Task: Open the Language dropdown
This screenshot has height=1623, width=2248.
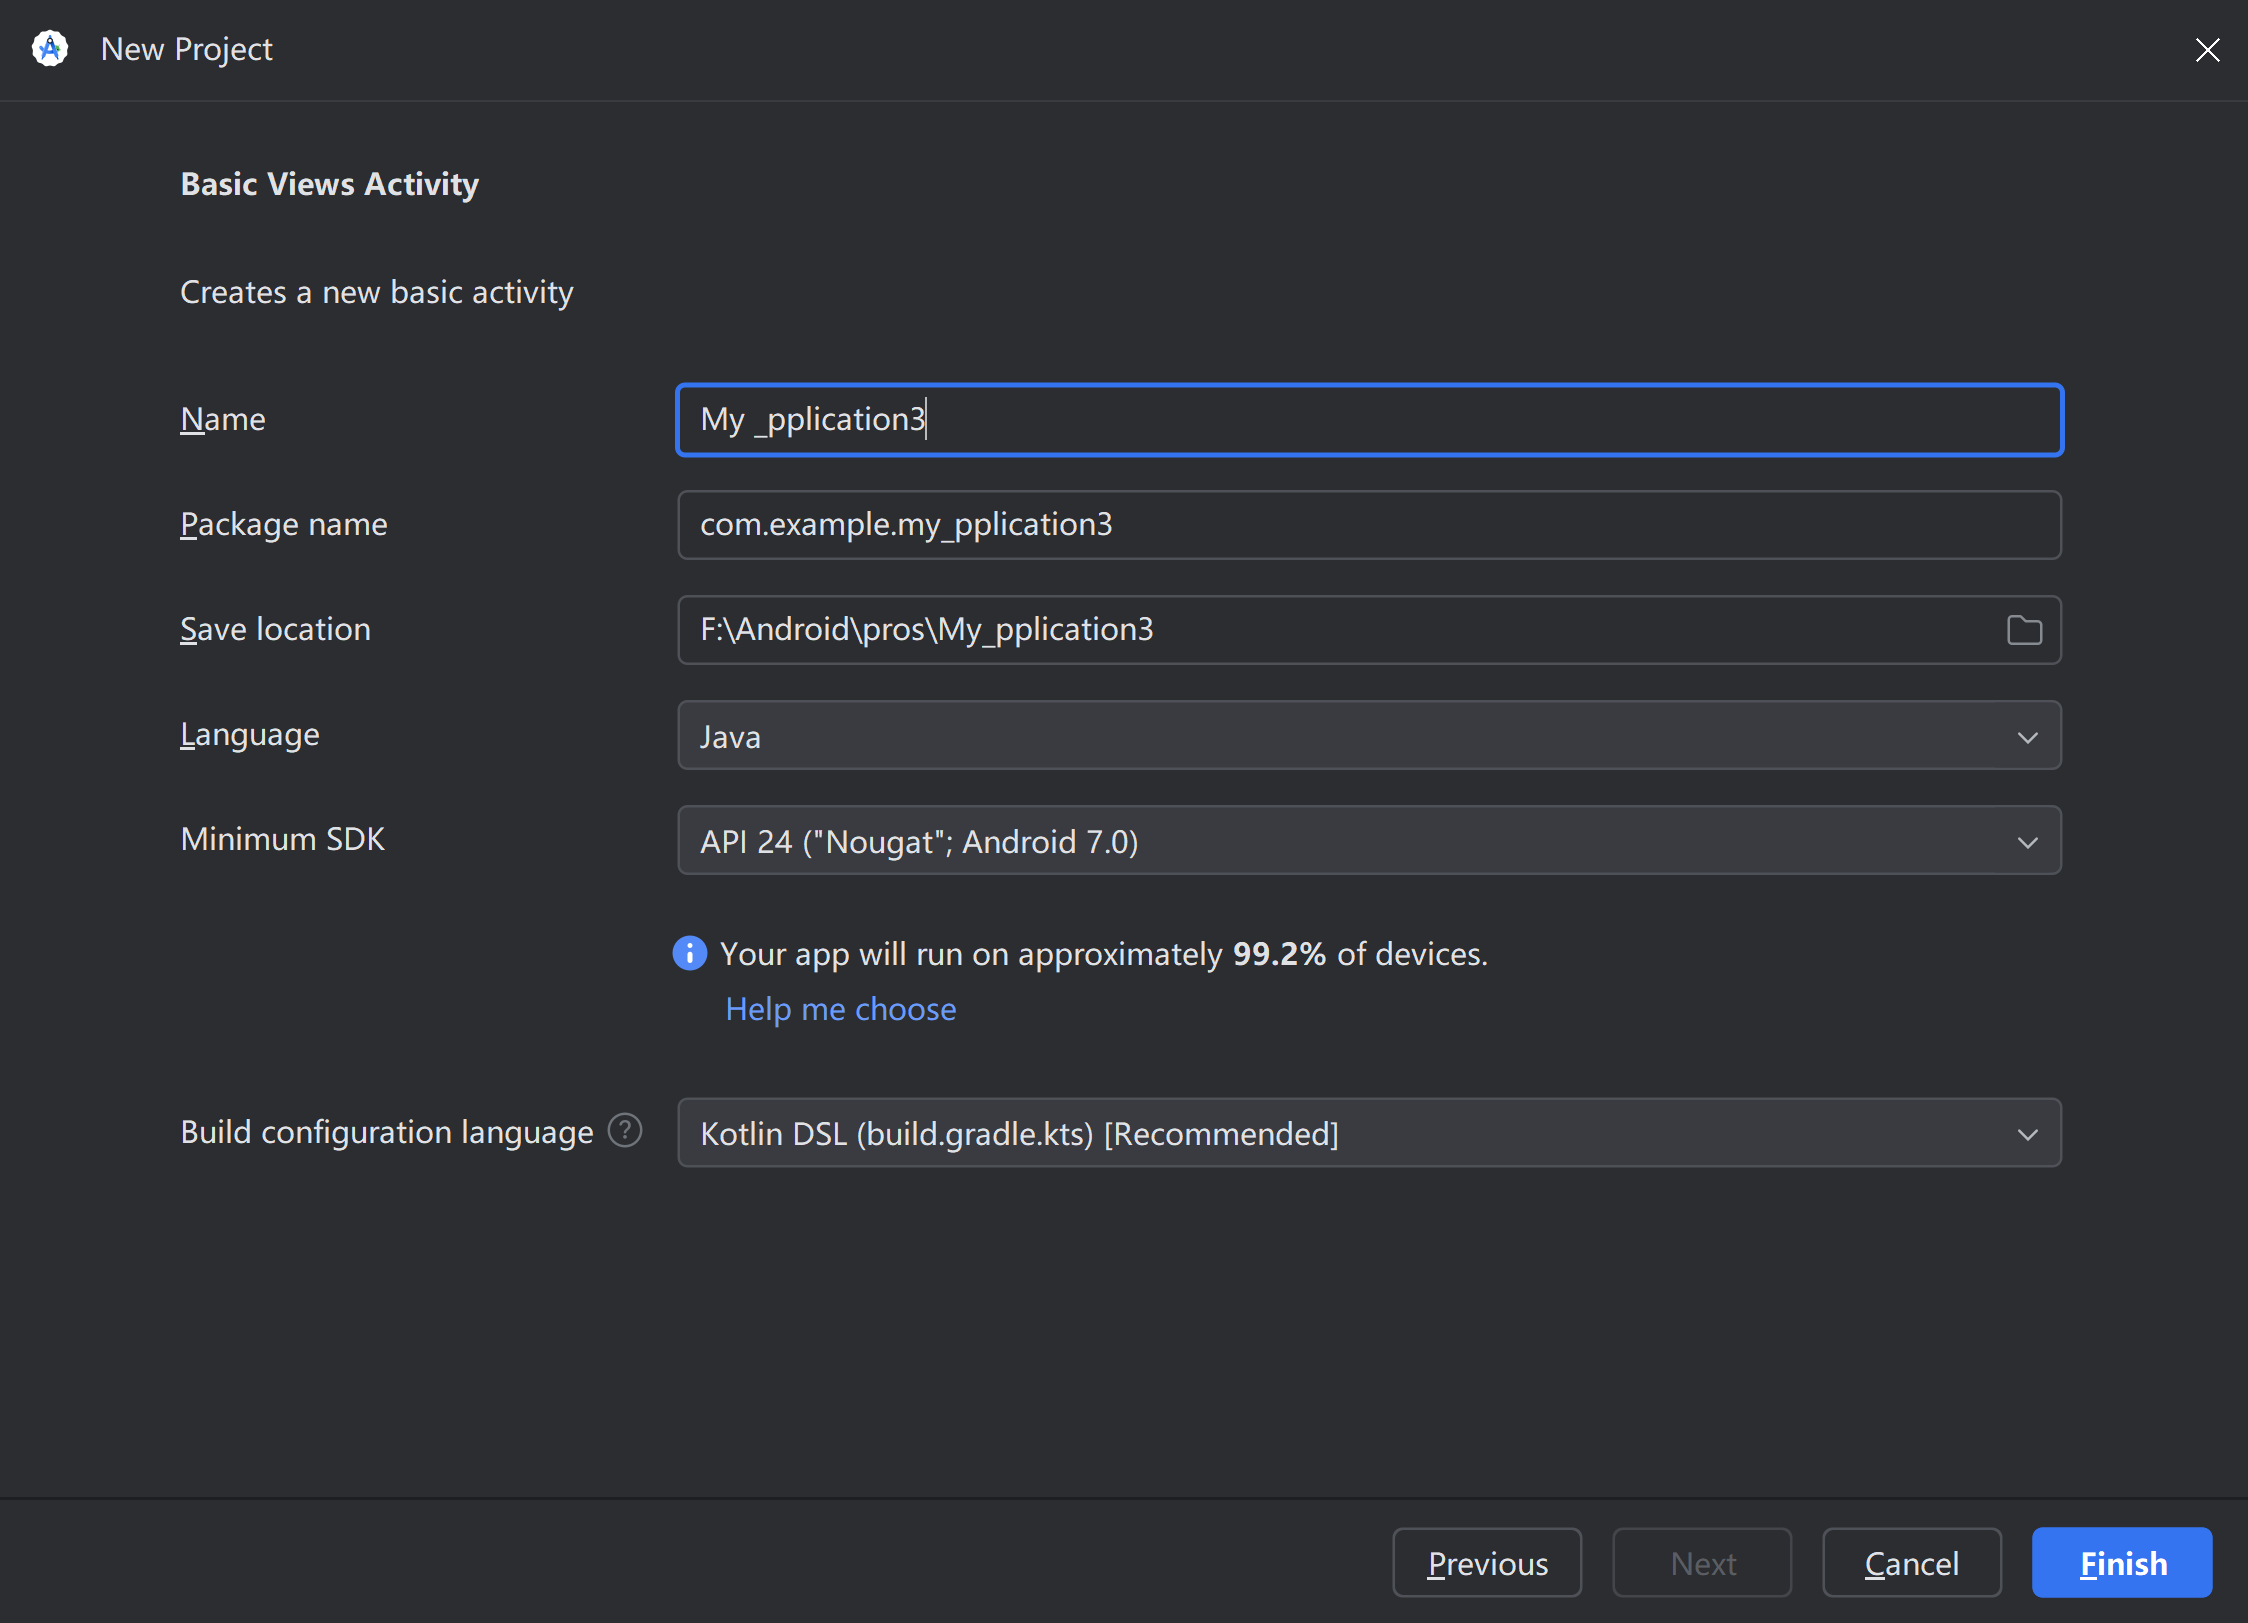Action: pos(1368,736)
